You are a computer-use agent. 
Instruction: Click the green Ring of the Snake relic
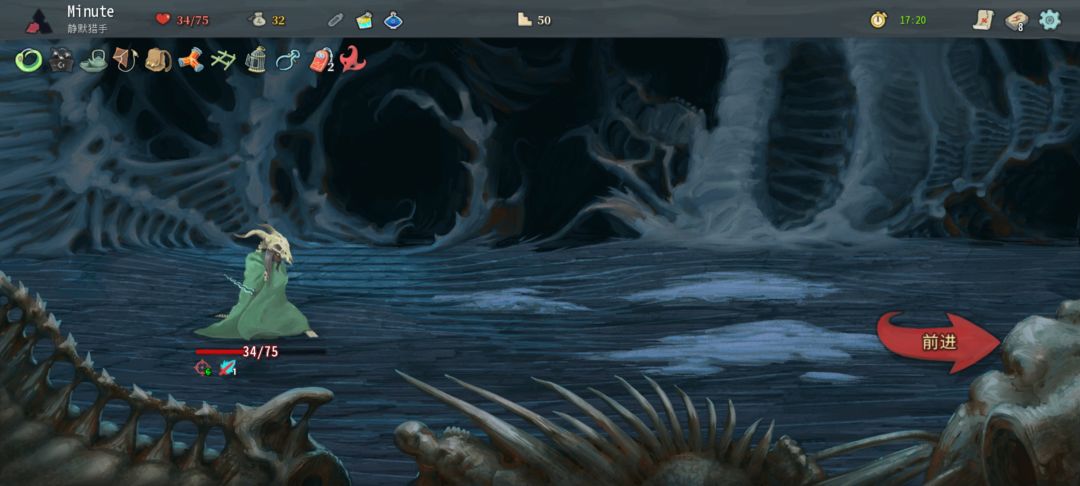pos(29,61)
